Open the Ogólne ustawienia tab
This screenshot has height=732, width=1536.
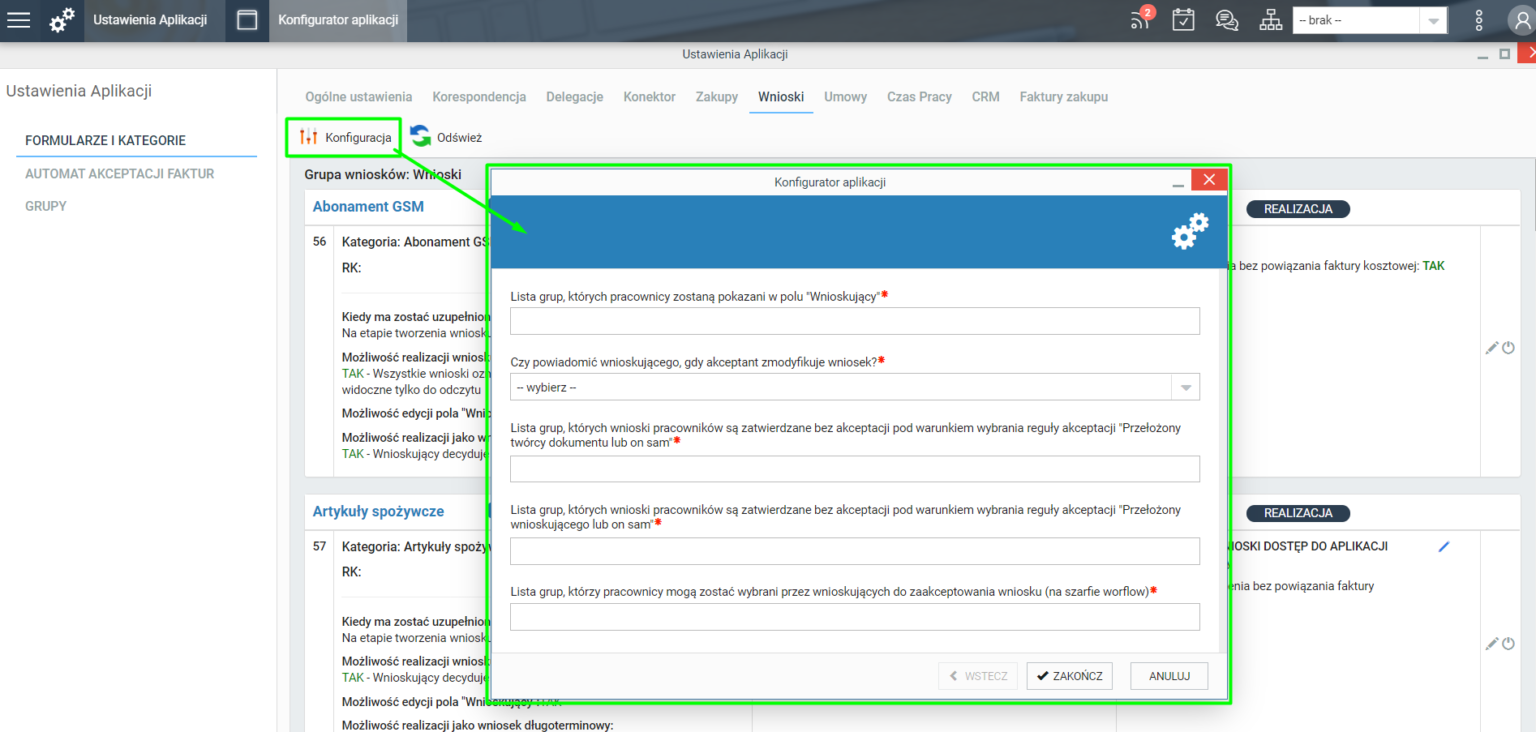tap(359, 97)
